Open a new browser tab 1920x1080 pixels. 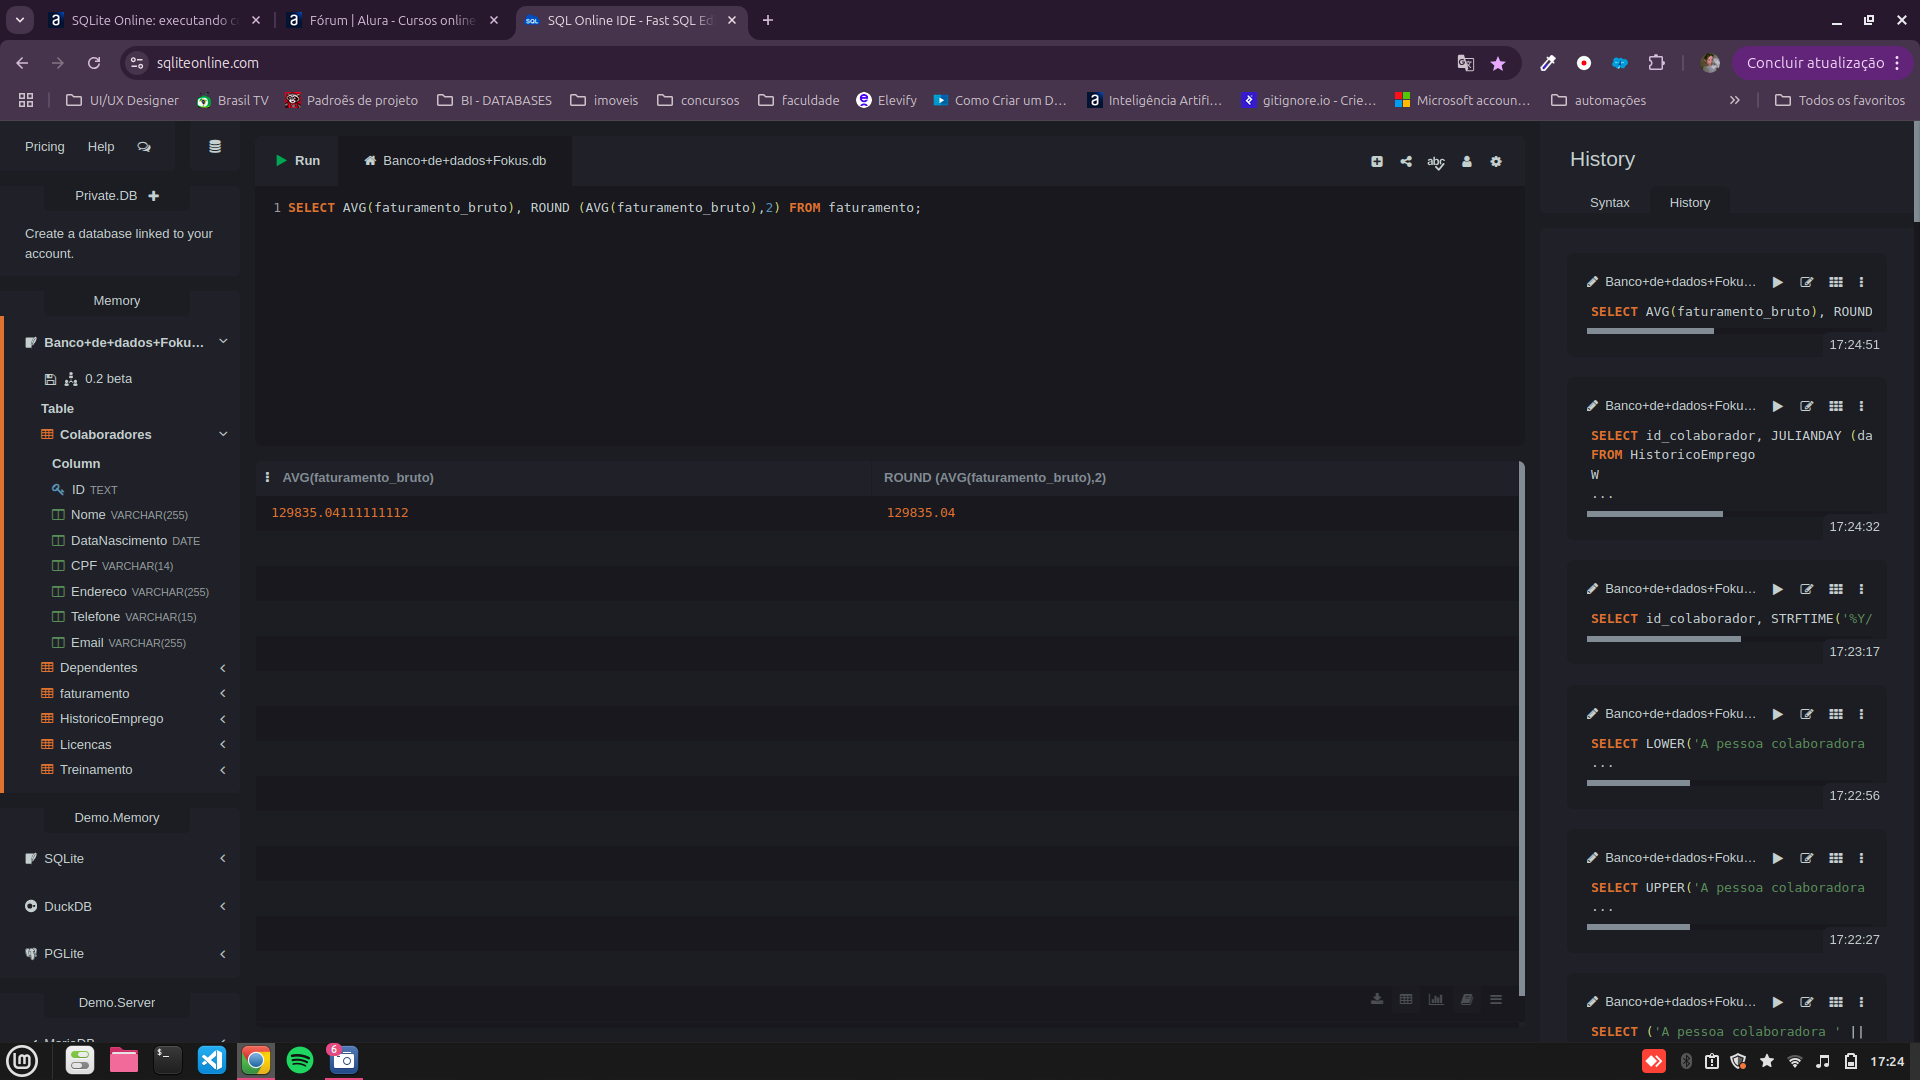[x=768, y=21]
